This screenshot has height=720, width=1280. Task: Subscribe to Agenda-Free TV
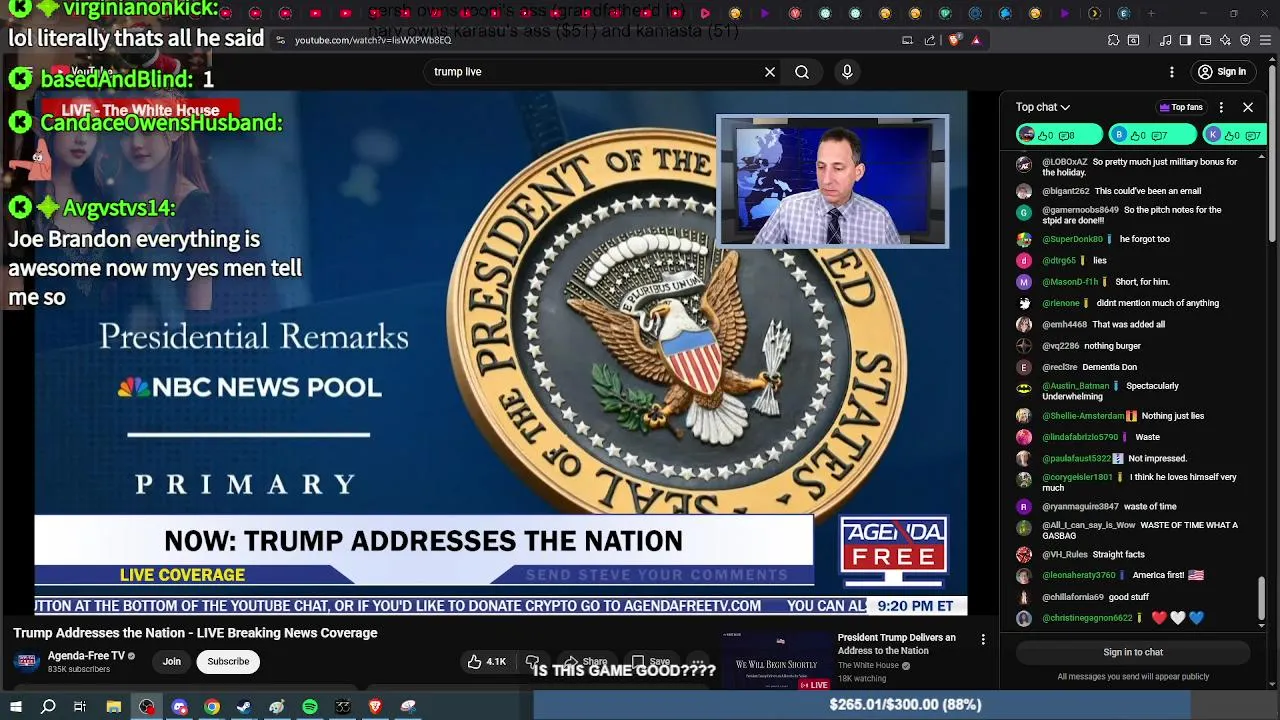pyautogui.click(x=228, y=661)
